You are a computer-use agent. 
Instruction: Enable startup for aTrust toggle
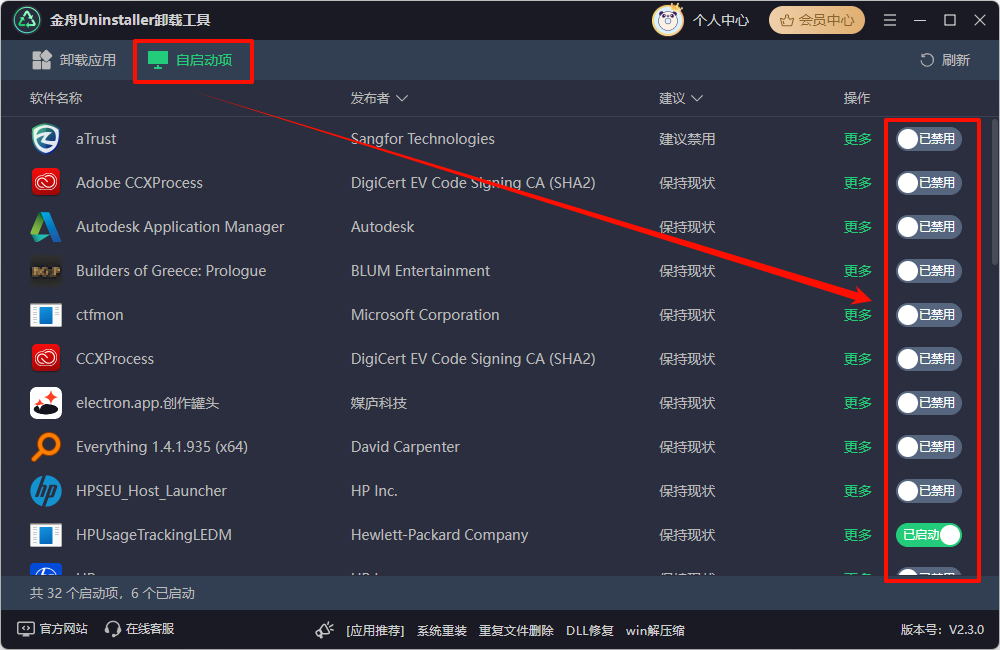tap(928, 139)
